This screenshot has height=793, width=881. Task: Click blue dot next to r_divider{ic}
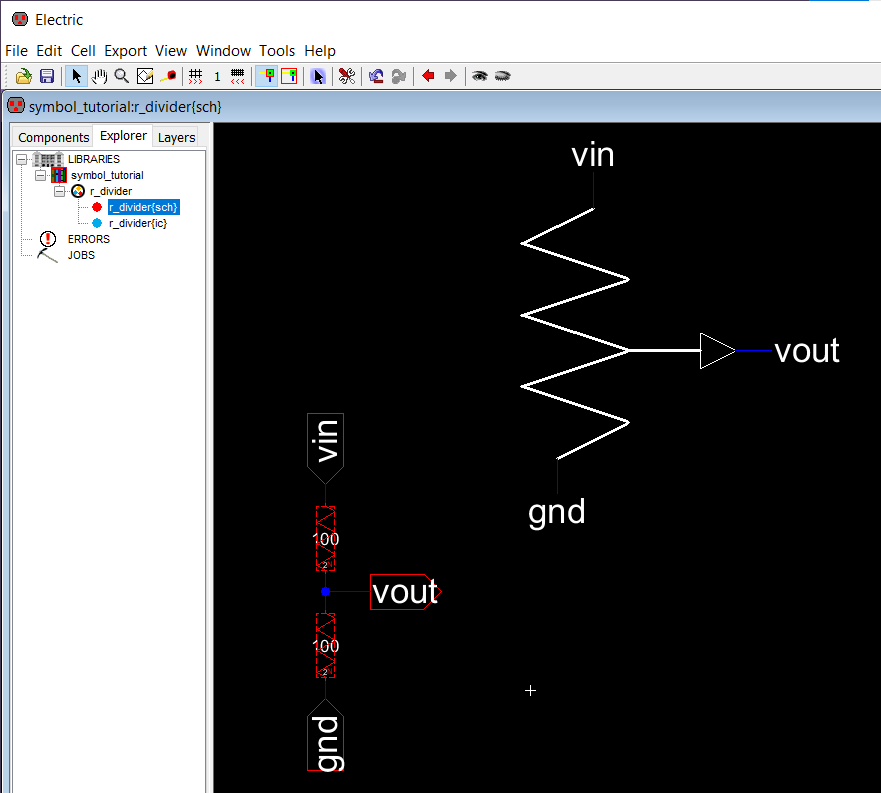pyautogui.click(x=97, y=223)
